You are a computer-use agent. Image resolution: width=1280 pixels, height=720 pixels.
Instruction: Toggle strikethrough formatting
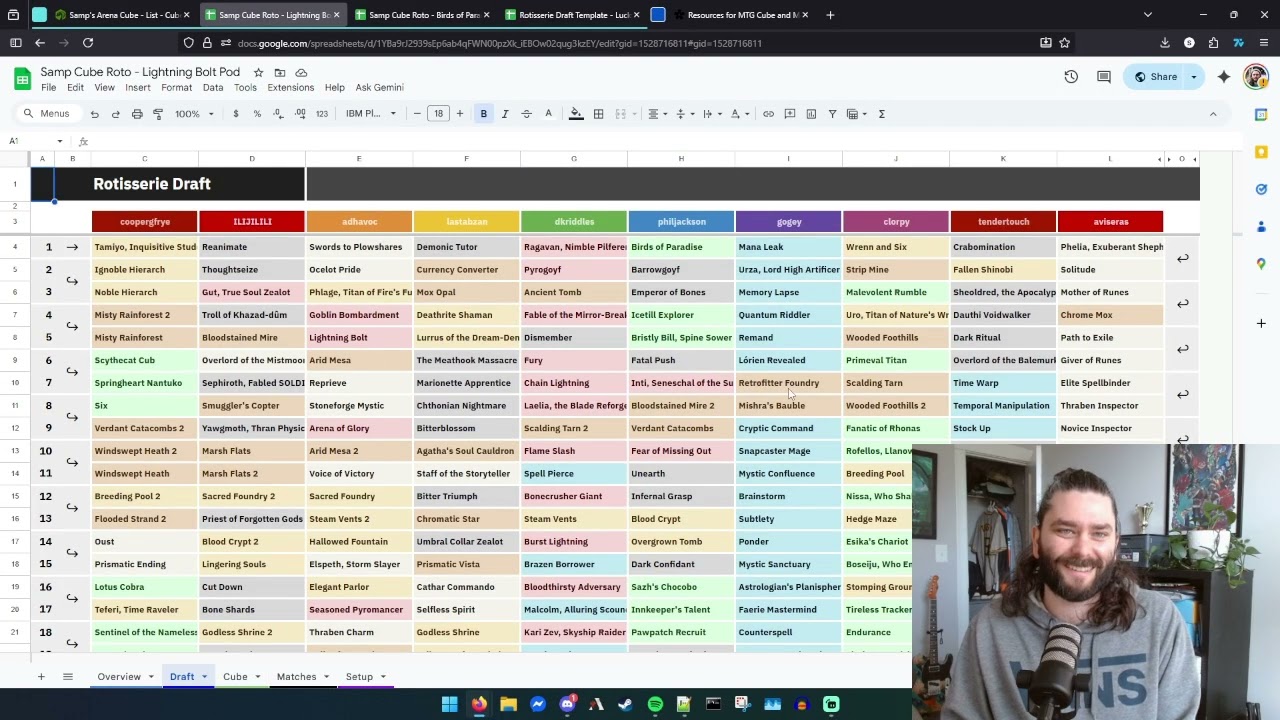pos(526,114)
